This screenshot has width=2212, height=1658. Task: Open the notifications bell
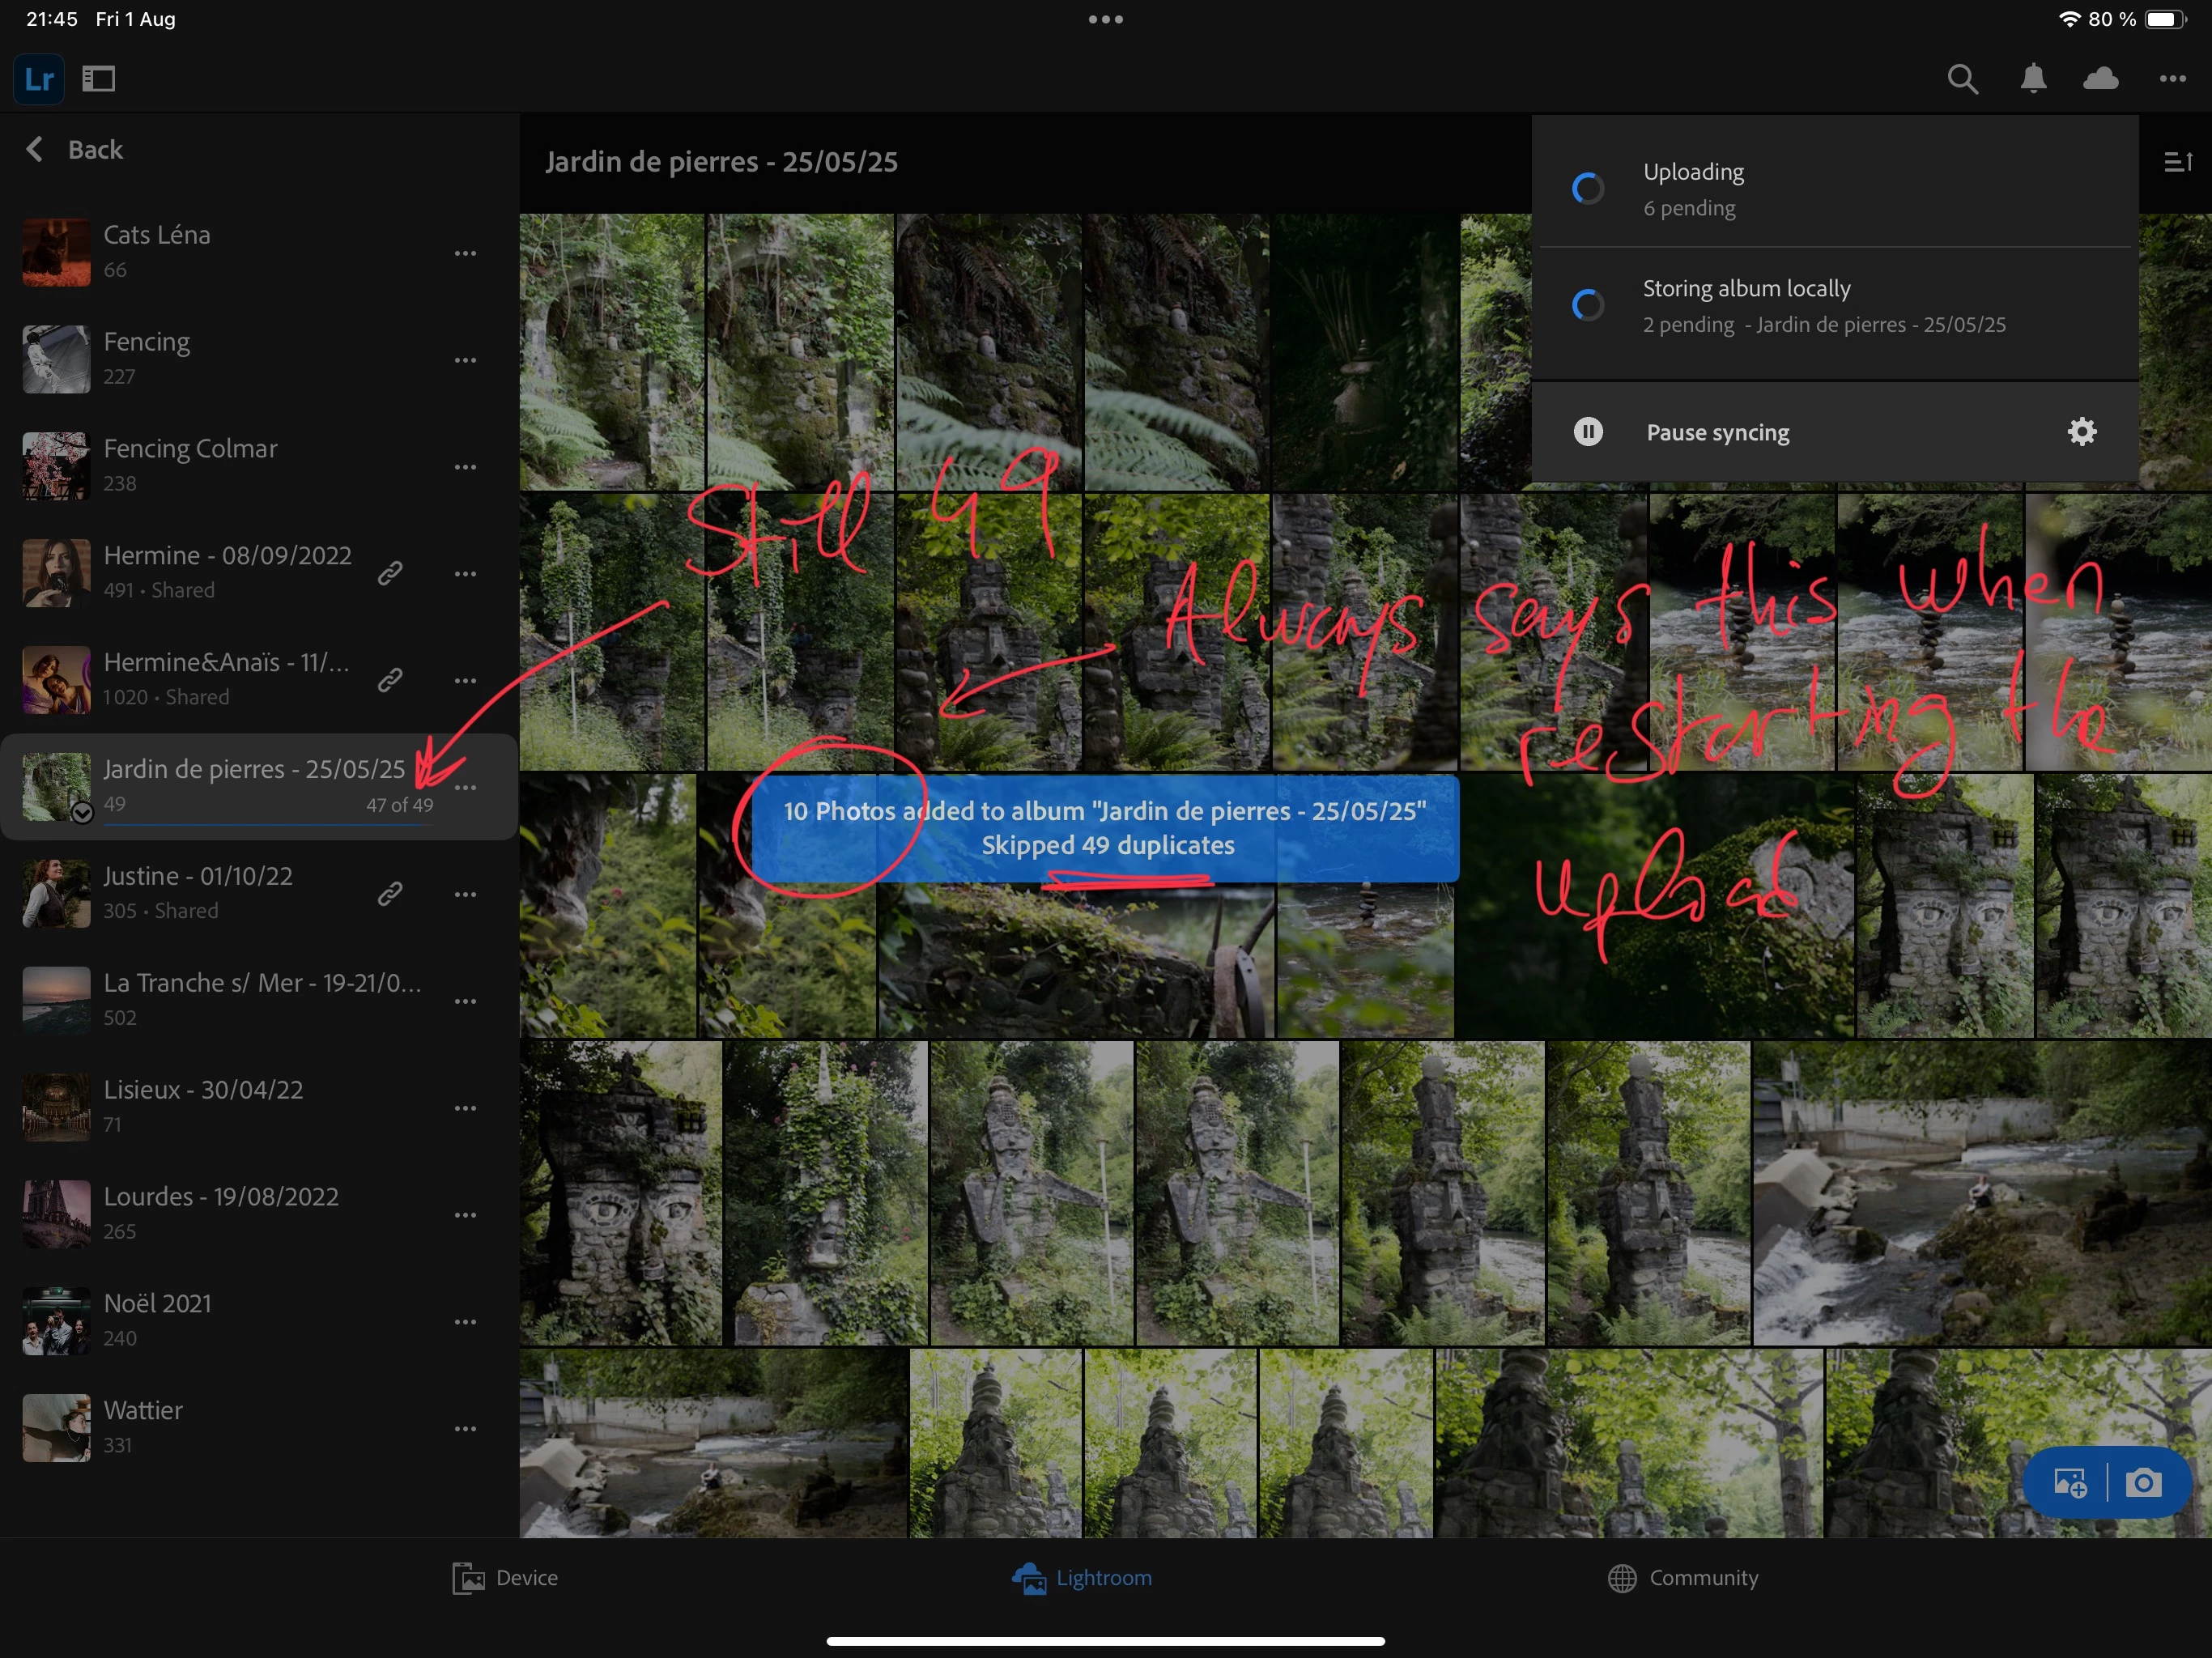point(2032,79)
